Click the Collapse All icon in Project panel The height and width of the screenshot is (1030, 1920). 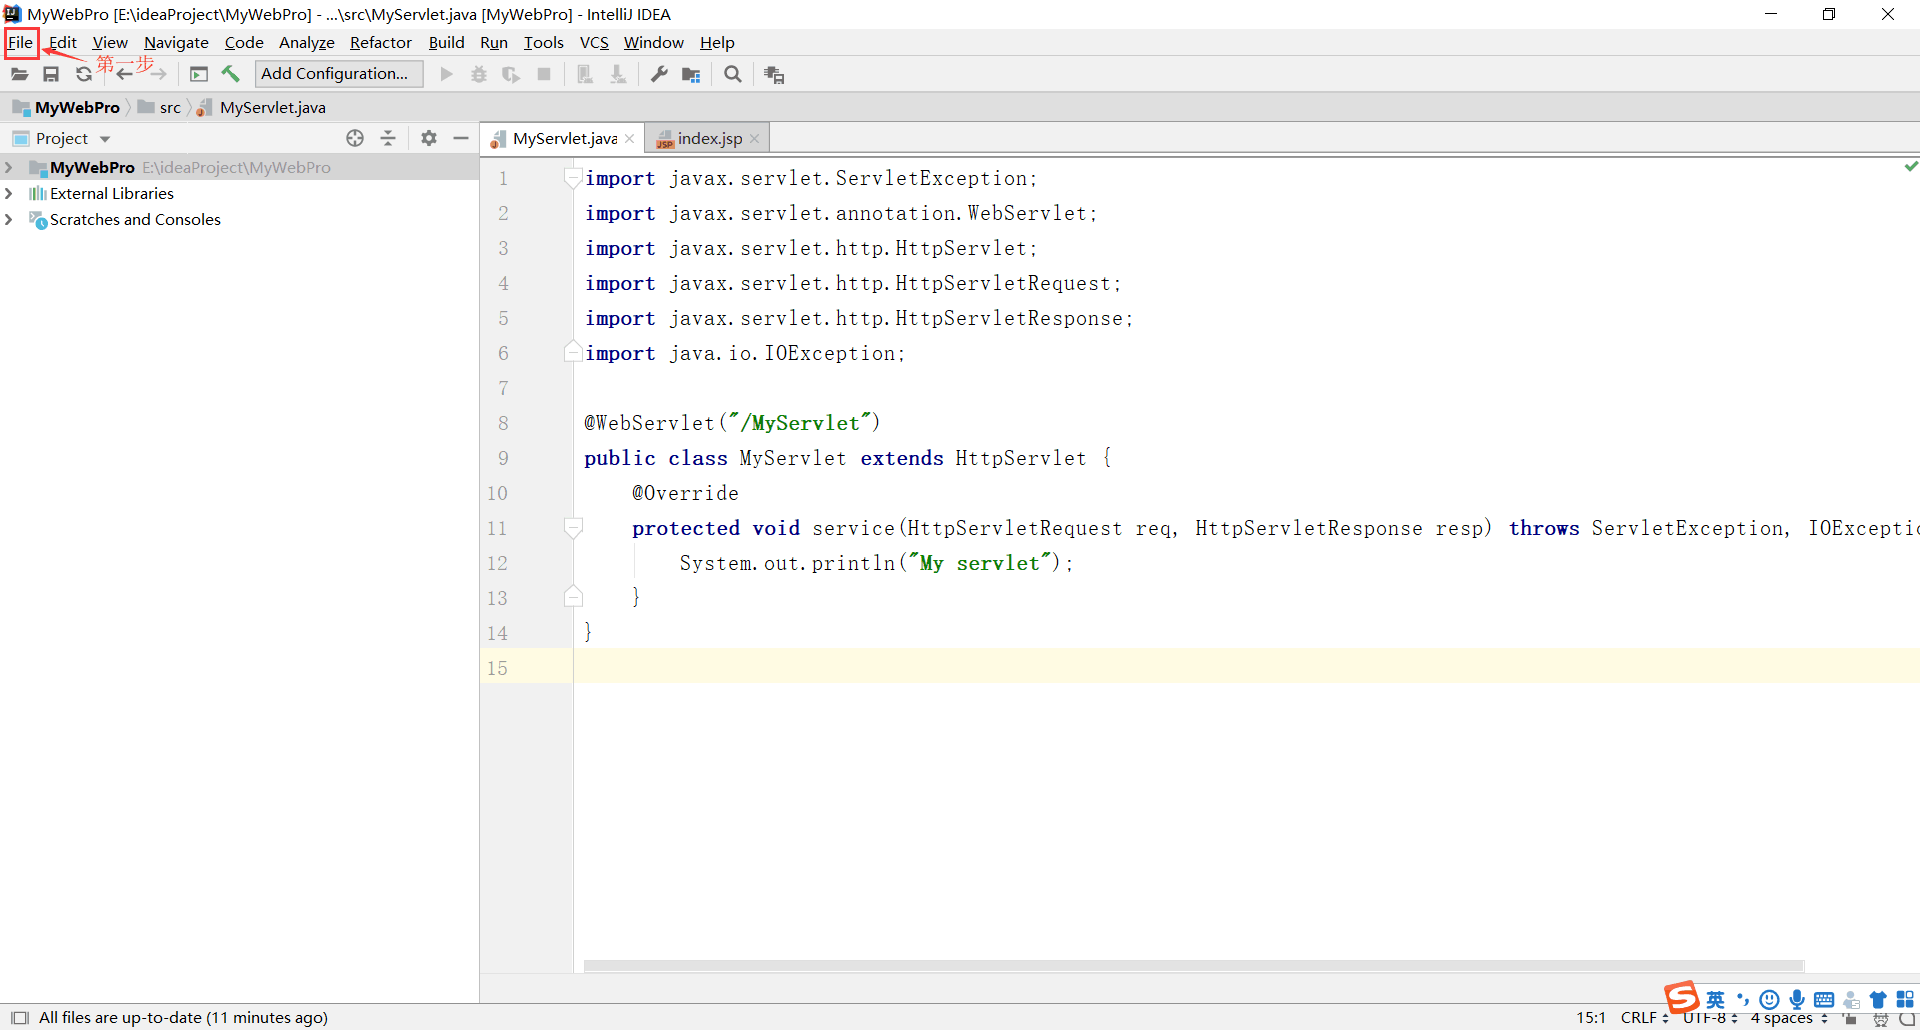coord(389,138)
